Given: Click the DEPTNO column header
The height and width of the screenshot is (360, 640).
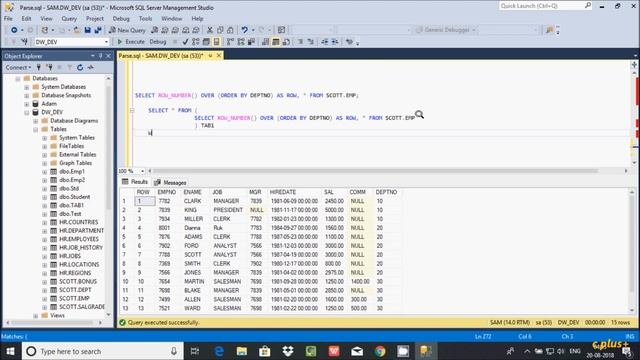Looking at the screenshot, I should pos(386,192).
